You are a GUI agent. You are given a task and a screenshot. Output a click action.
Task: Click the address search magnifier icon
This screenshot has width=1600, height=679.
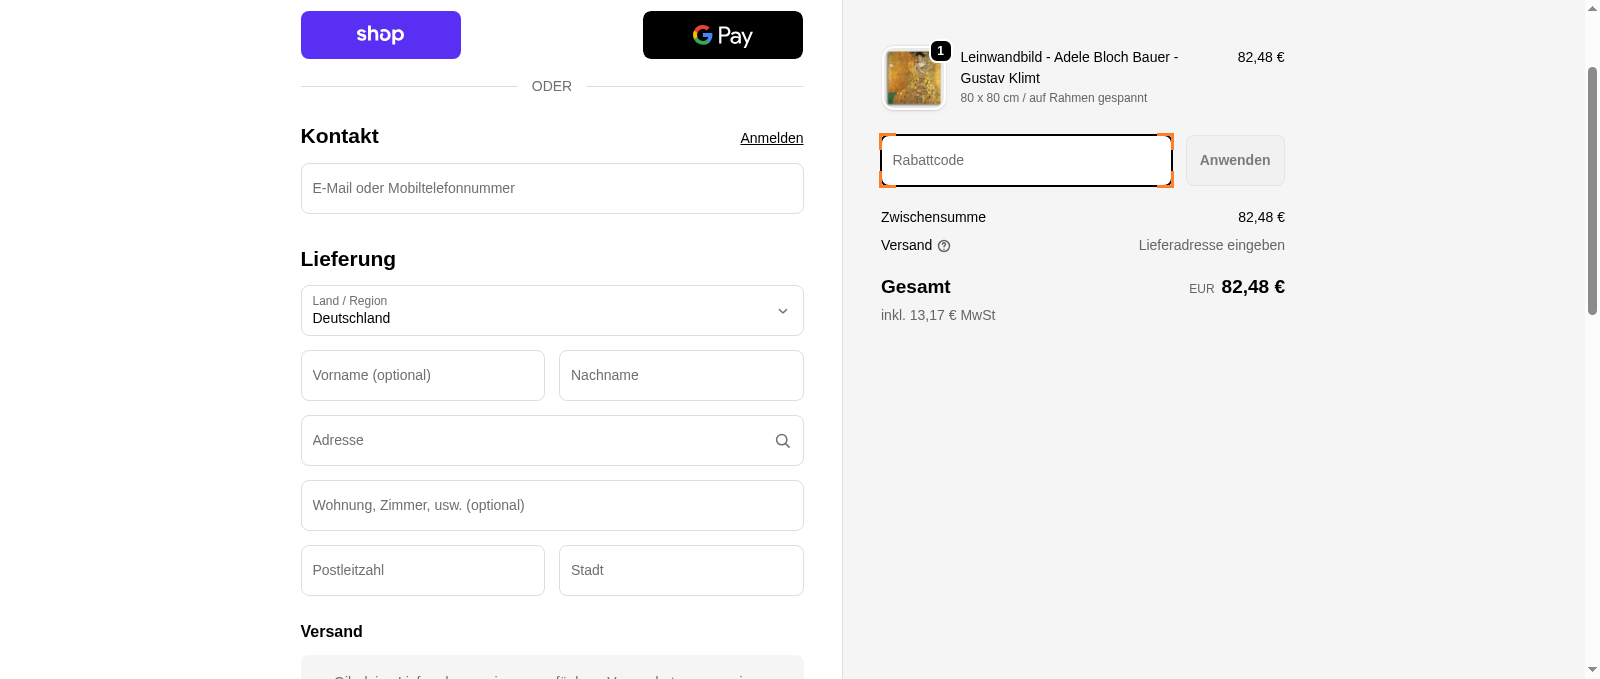782,440
